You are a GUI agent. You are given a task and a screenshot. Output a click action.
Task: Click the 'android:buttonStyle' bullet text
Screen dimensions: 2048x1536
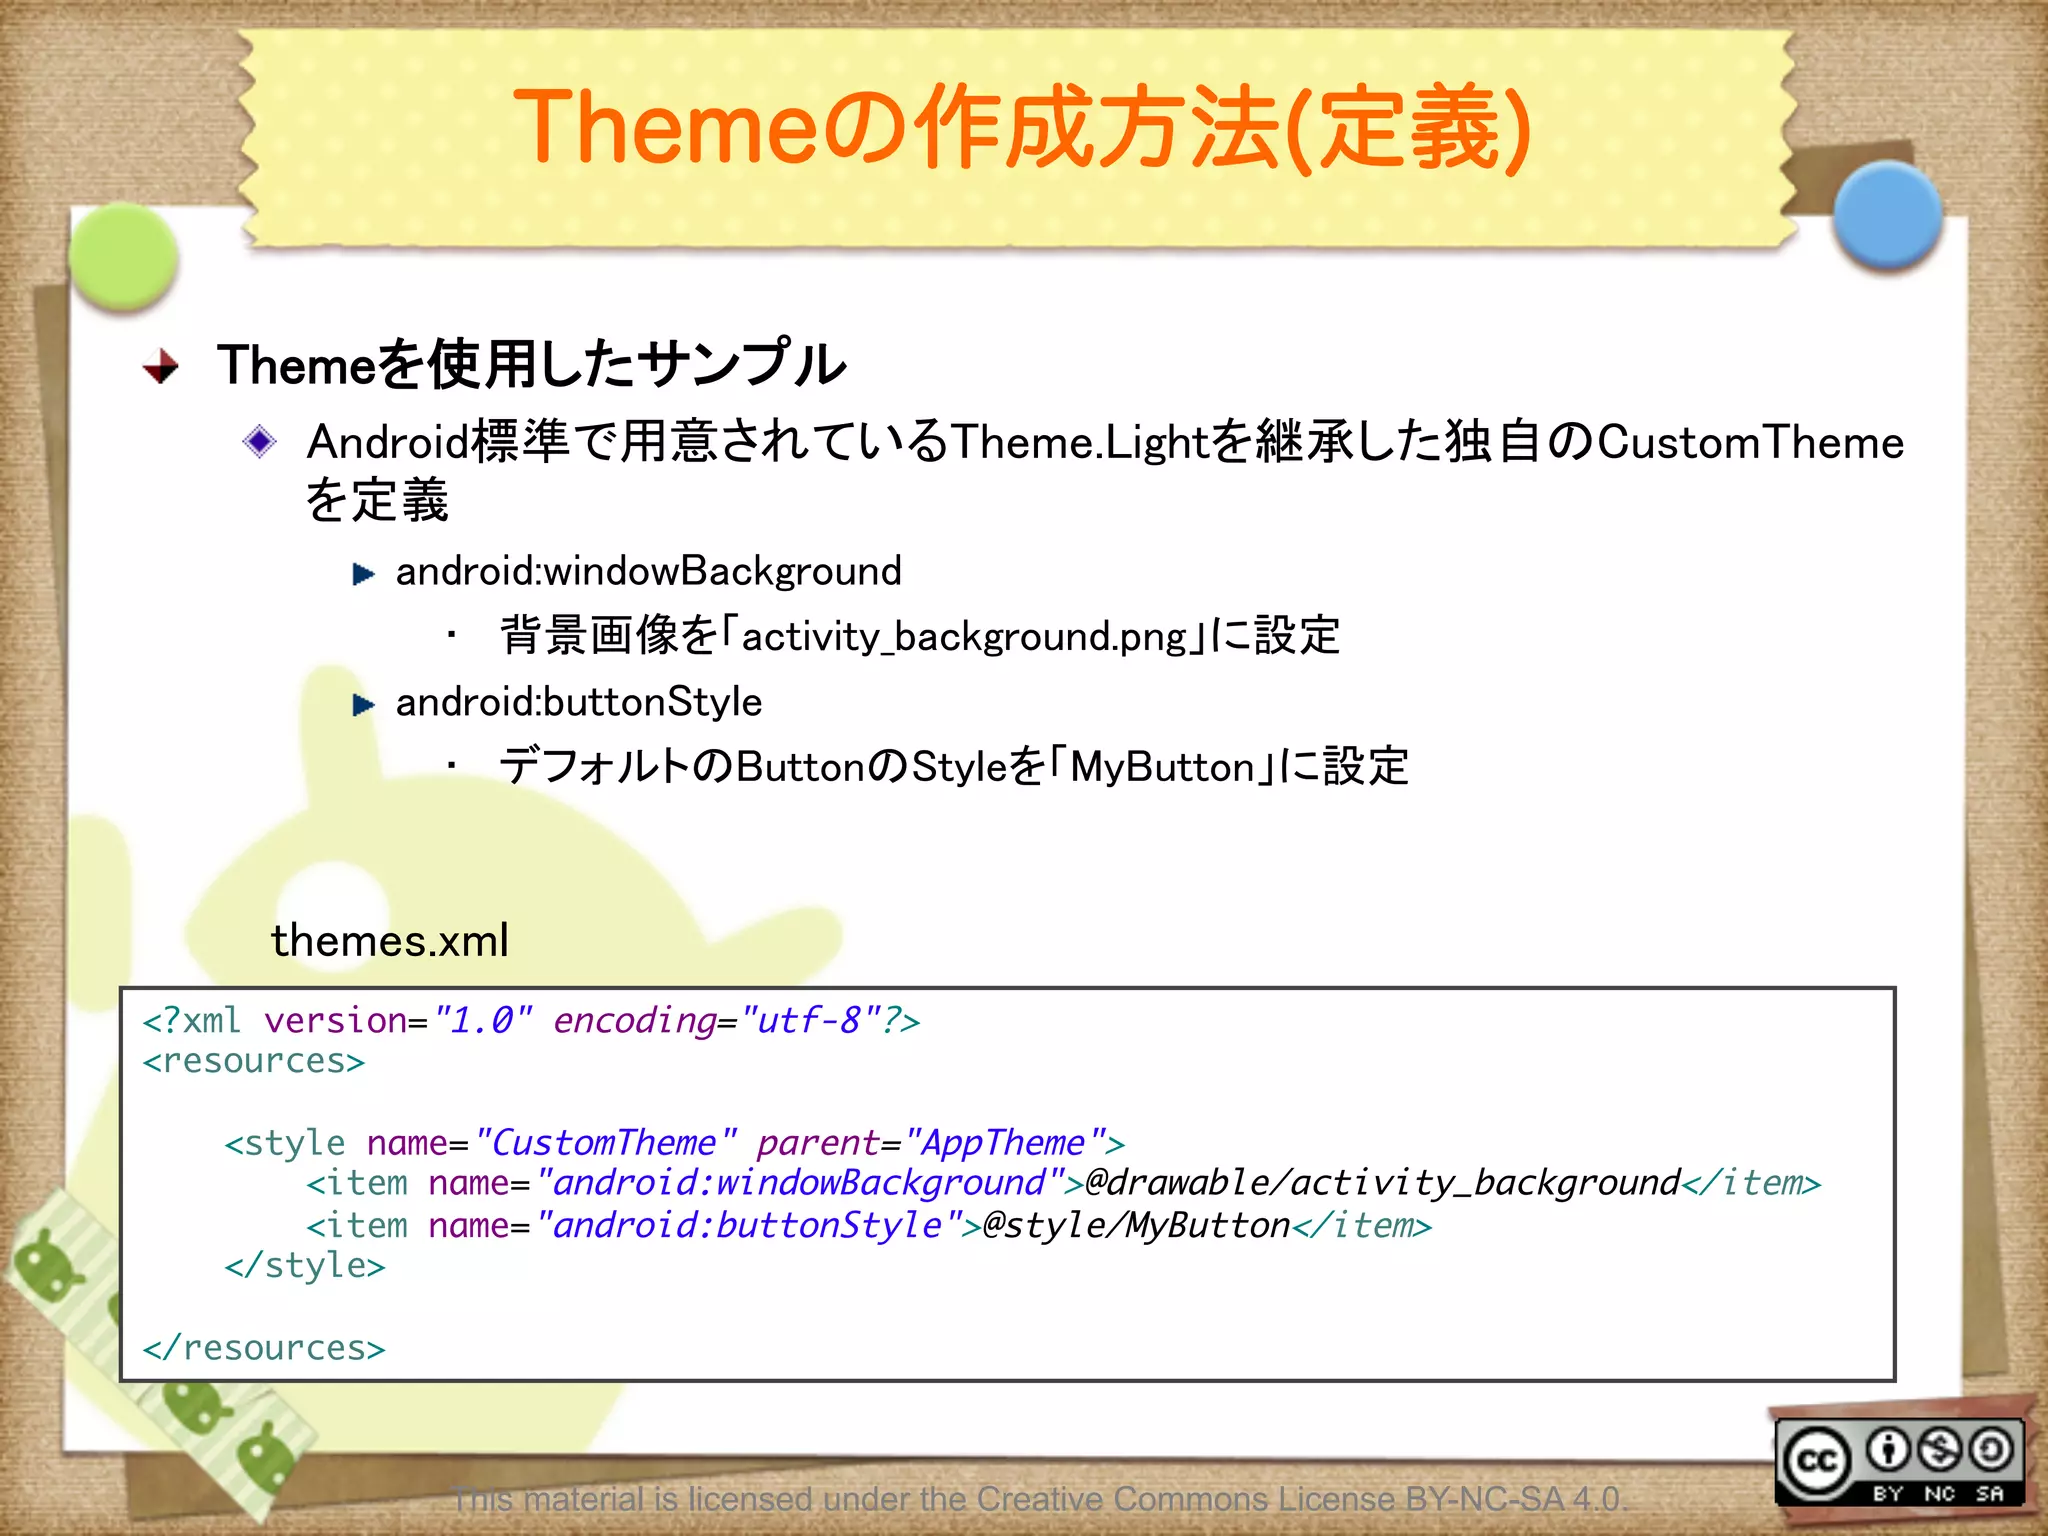[579, 702]
